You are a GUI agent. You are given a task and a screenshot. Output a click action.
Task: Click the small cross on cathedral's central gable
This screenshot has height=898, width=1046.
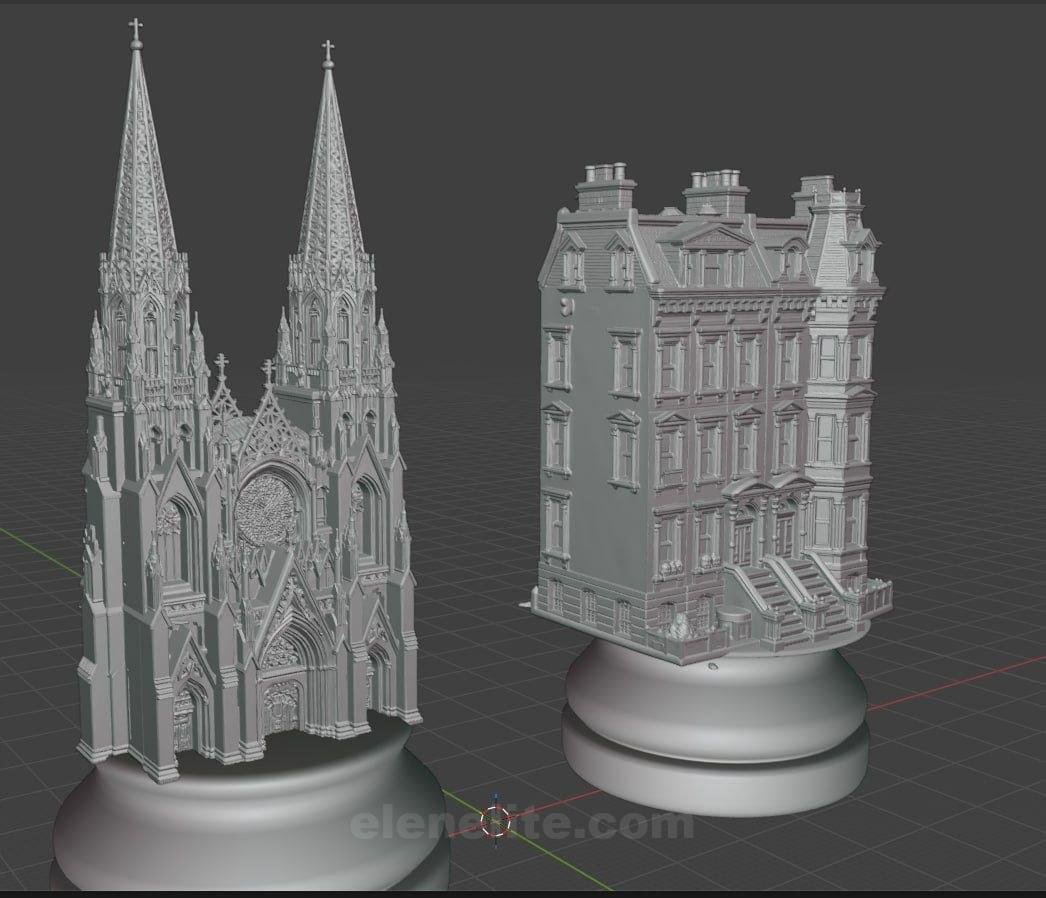[x=268, y=372]
